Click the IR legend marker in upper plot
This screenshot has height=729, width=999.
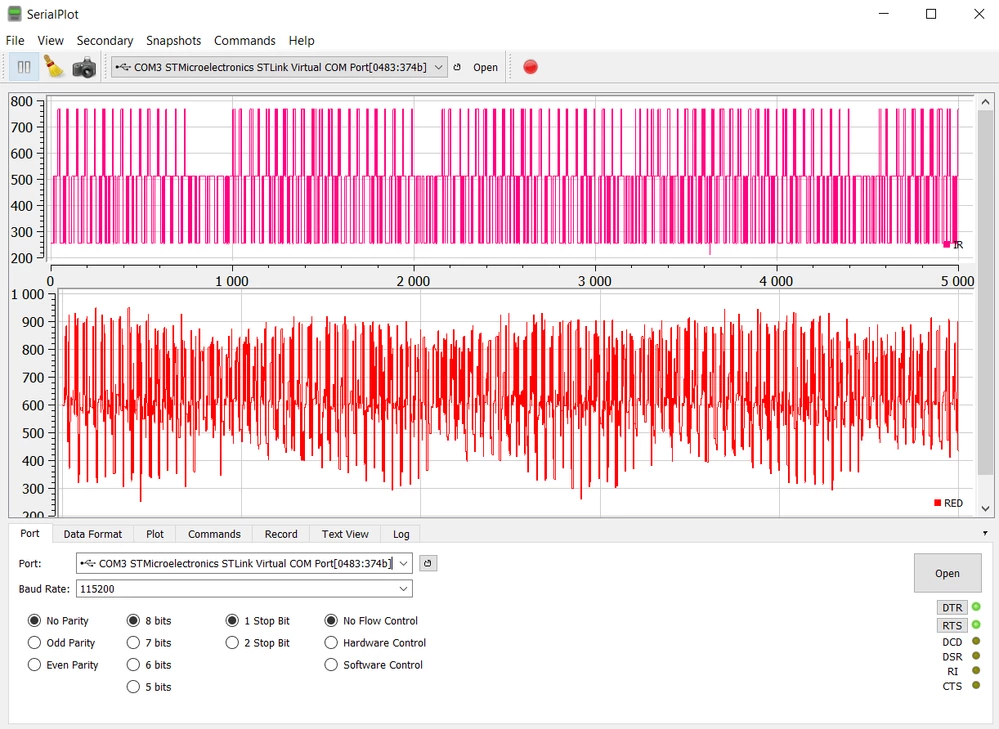tap(946, 244)
